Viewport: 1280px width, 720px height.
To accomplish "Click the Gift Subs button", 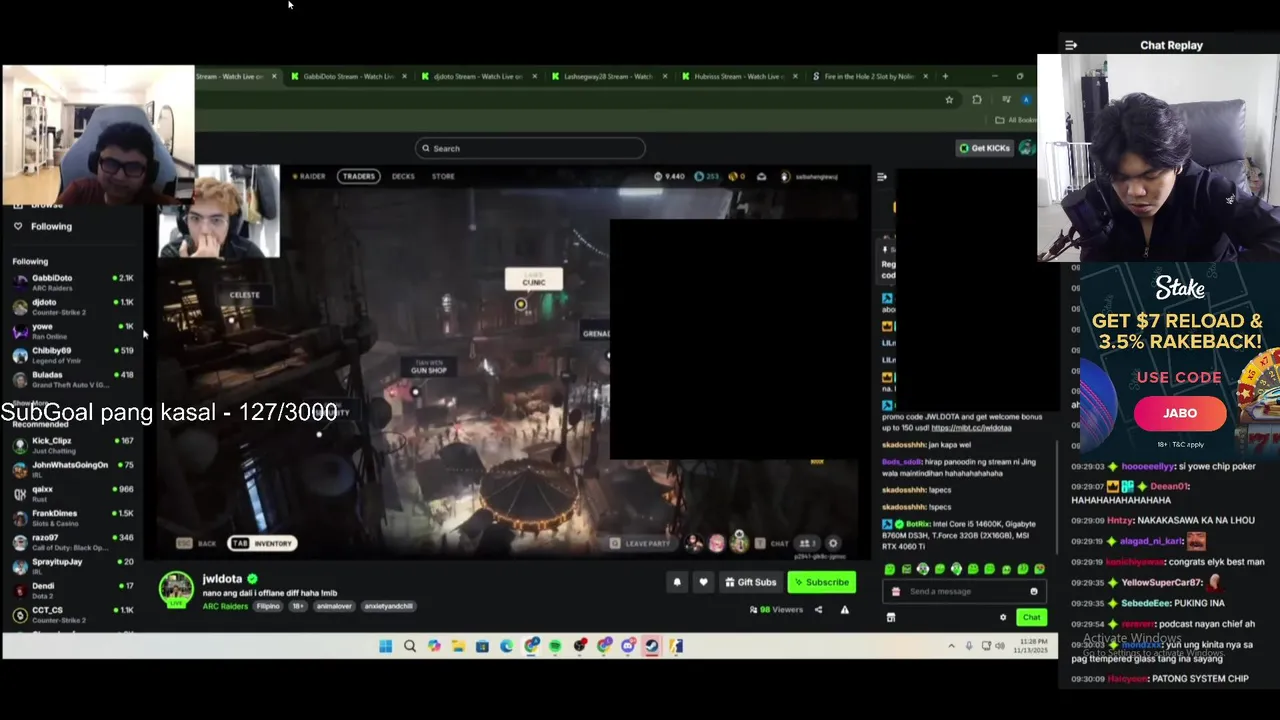I will pos(750,582).
